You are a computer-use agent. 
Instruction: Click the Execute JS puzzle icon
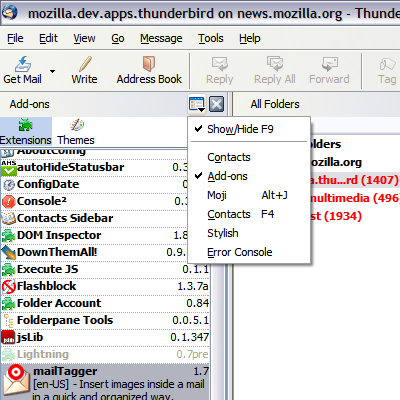click(9, 270)
